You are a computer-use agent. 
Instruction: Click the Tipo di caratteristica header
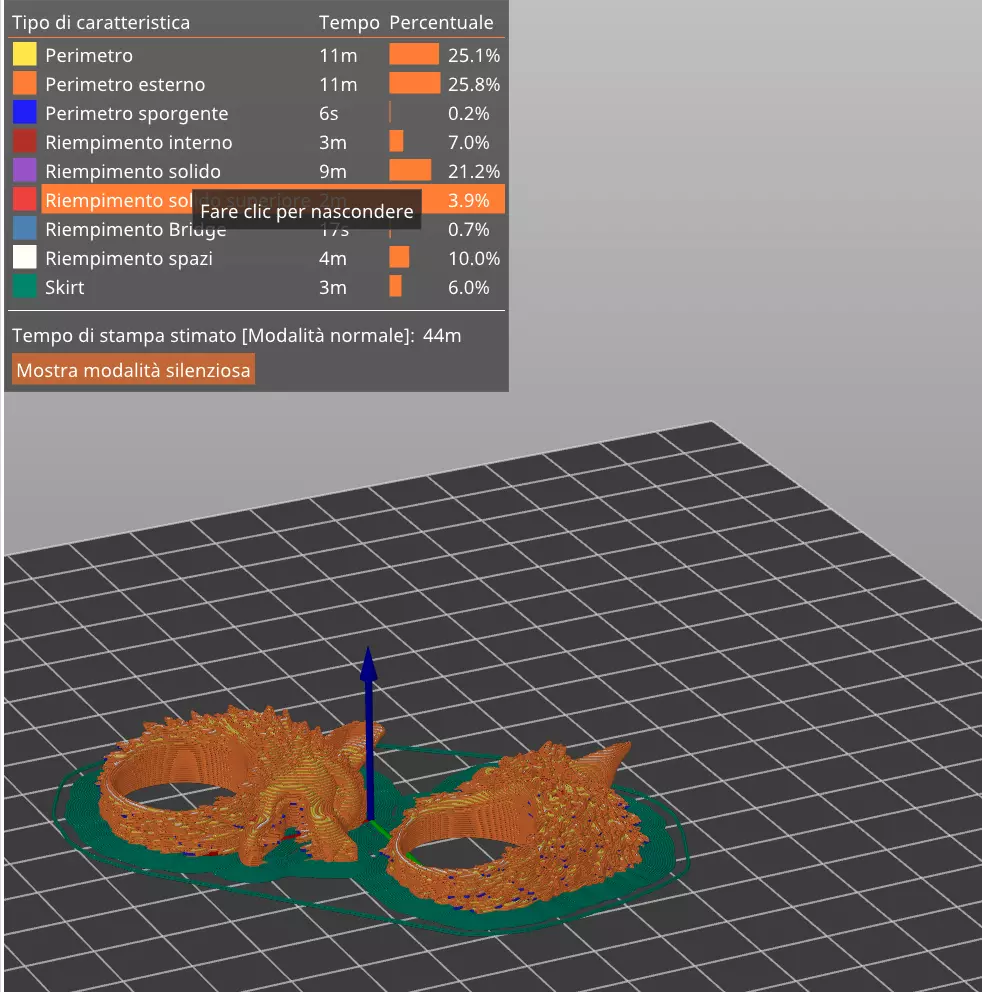[101, 23]
